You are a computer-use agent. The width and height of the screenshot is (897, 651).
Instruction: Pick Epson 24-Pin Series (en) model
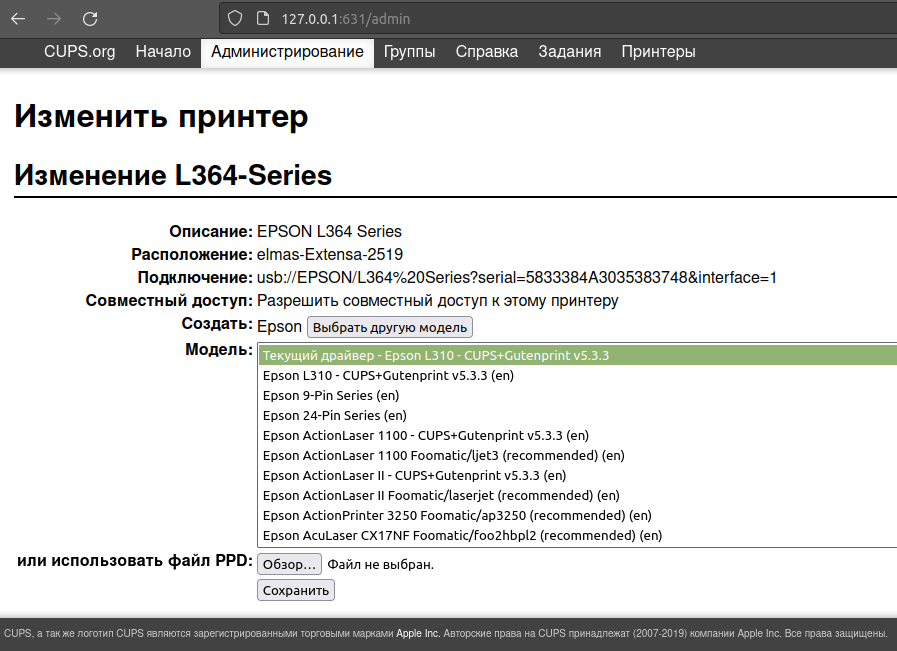pos(578,415)
